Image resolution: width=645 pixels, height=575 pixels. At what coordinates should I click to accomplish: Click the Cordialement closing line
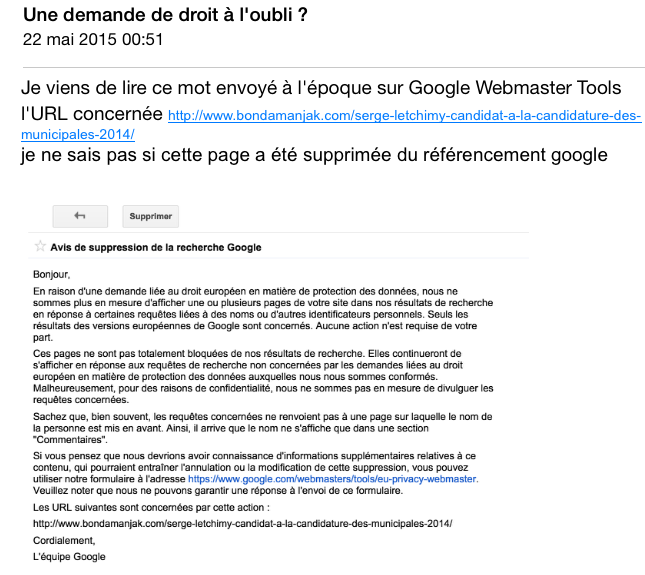[64, 540]
